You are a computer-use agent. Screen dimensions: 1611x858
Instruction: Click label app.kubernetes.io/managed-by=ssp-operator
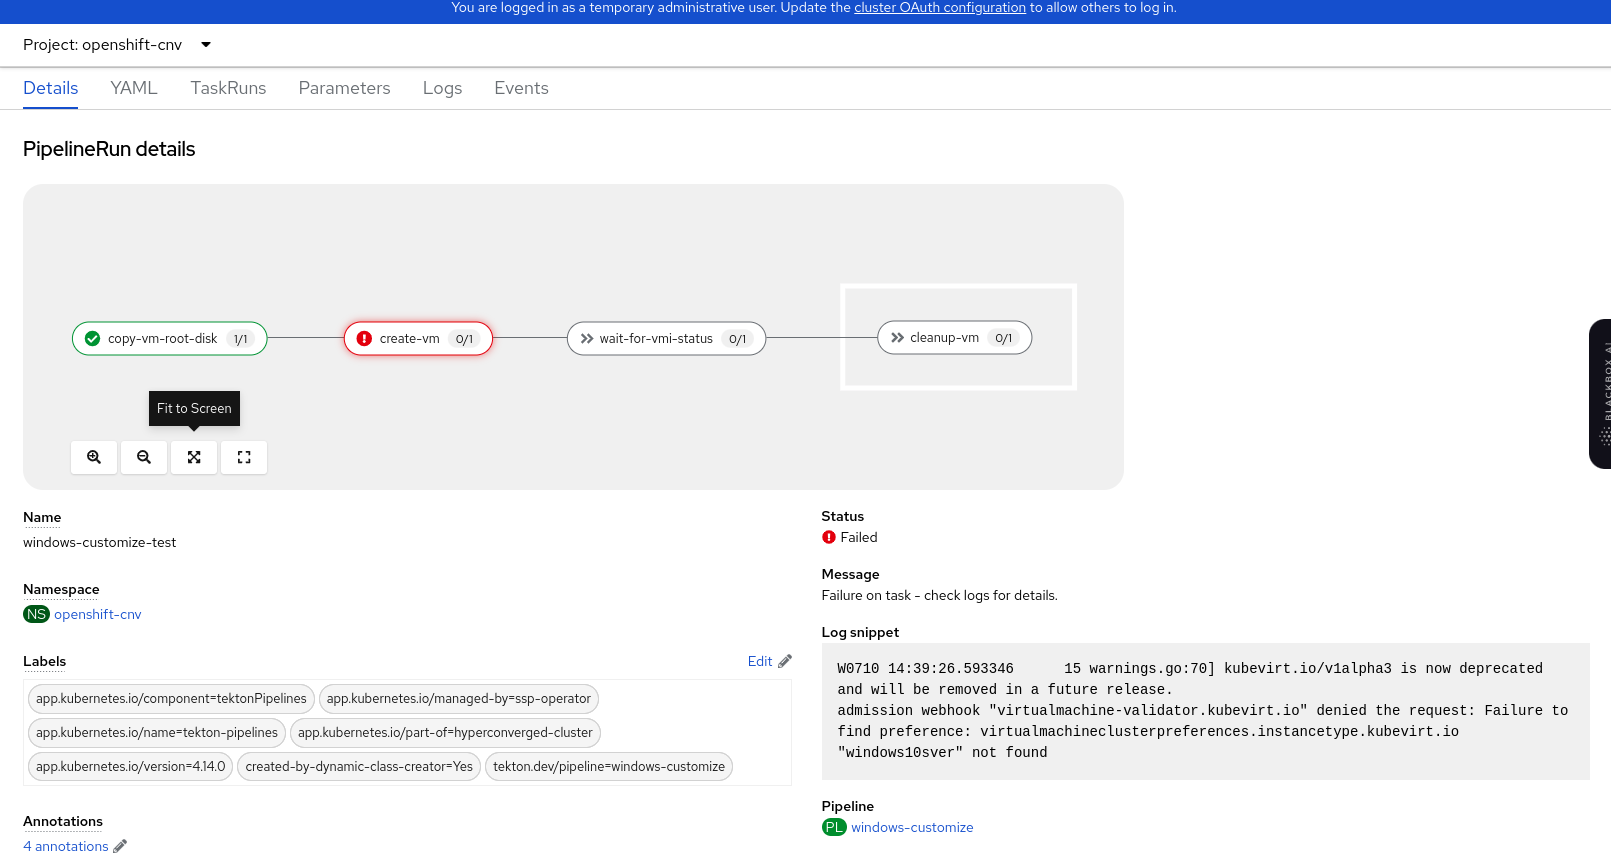click(x=458, y=699)
